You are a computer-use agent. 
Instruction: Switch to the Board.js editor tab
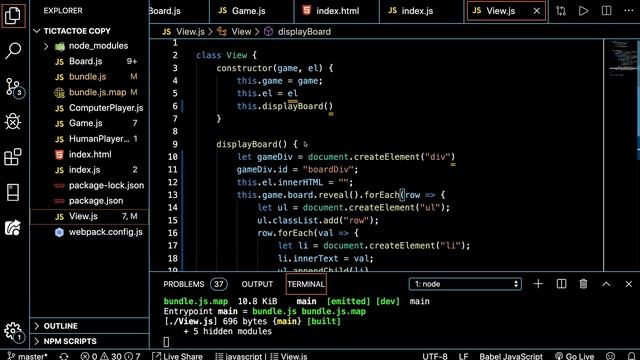179,11
